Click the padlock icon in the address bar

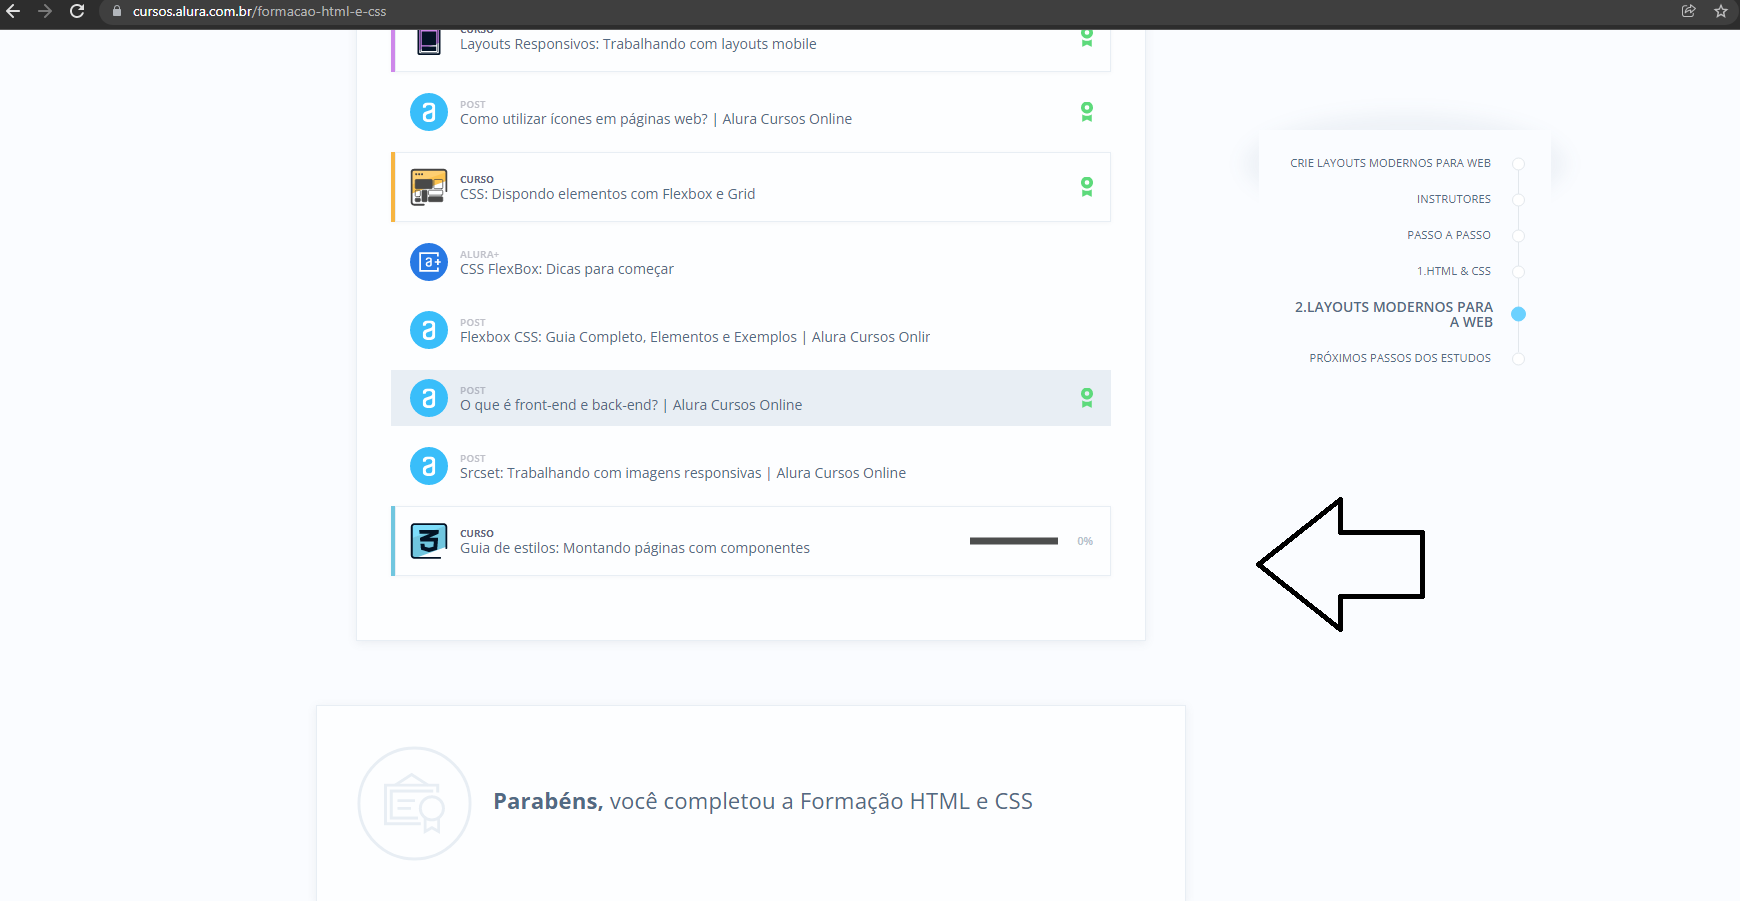click(117, 11)
